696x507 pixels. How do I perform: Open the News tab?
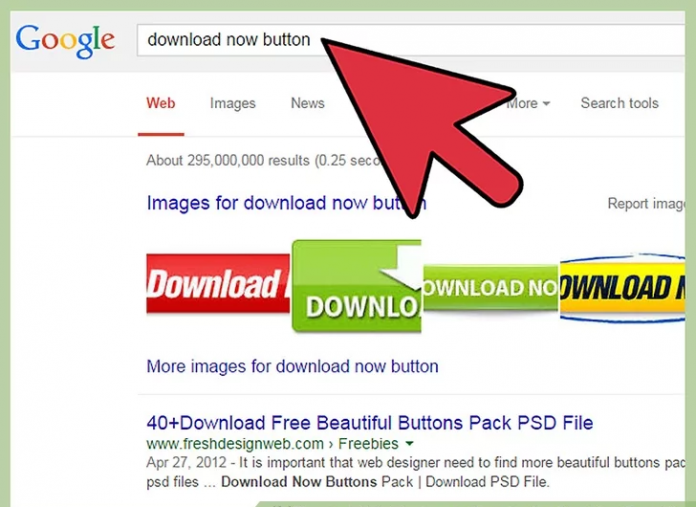(x=307, y=103)
